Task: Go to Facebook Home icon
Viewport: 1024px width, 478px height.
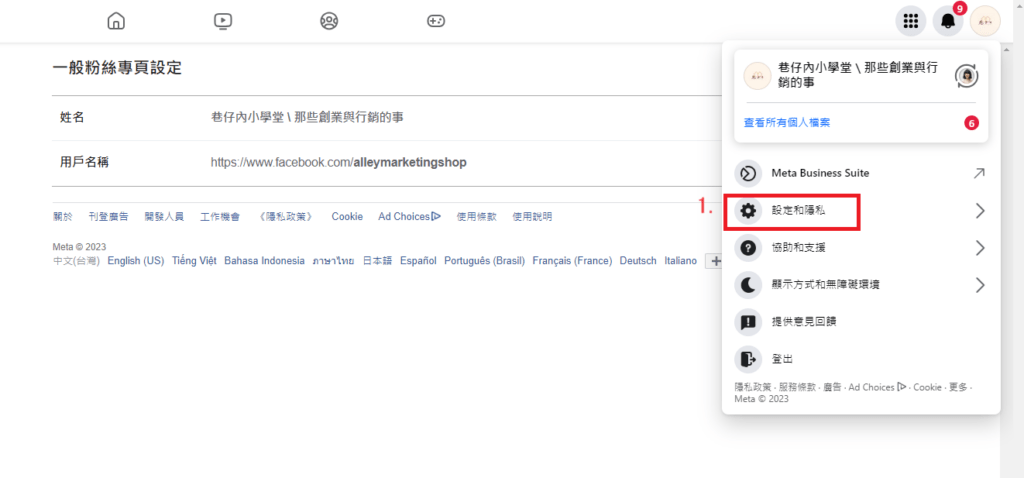Action: coord(116,20)
